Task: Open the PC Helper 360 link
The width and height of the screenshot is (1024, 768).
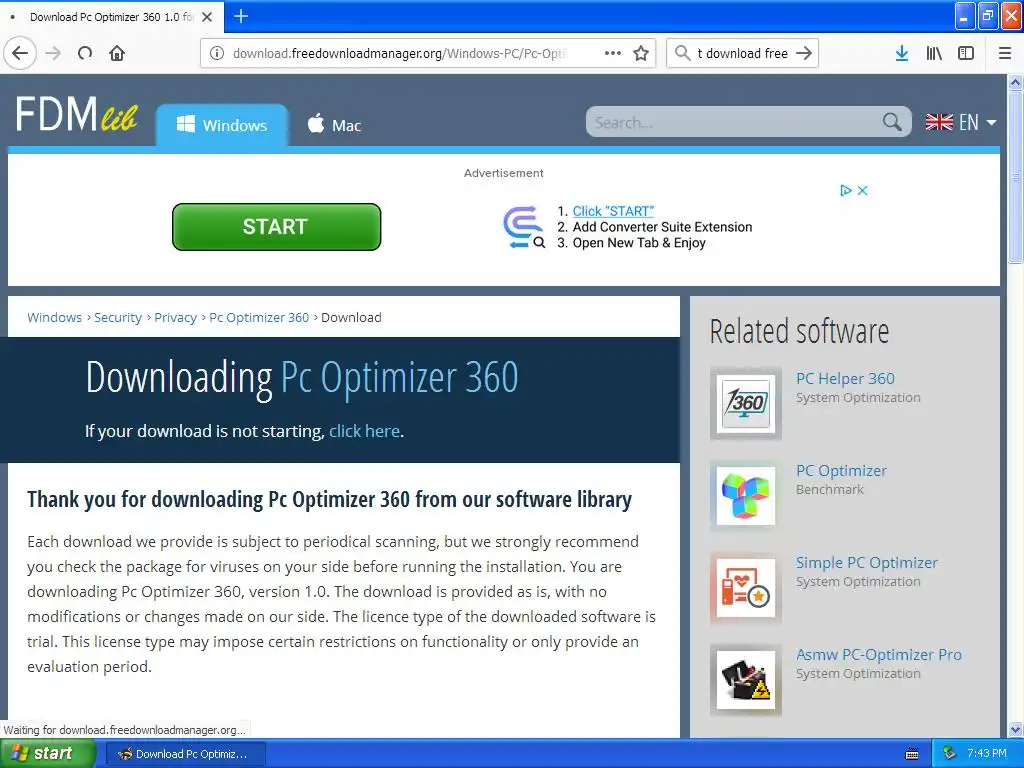Action: (x=845, y=379)
